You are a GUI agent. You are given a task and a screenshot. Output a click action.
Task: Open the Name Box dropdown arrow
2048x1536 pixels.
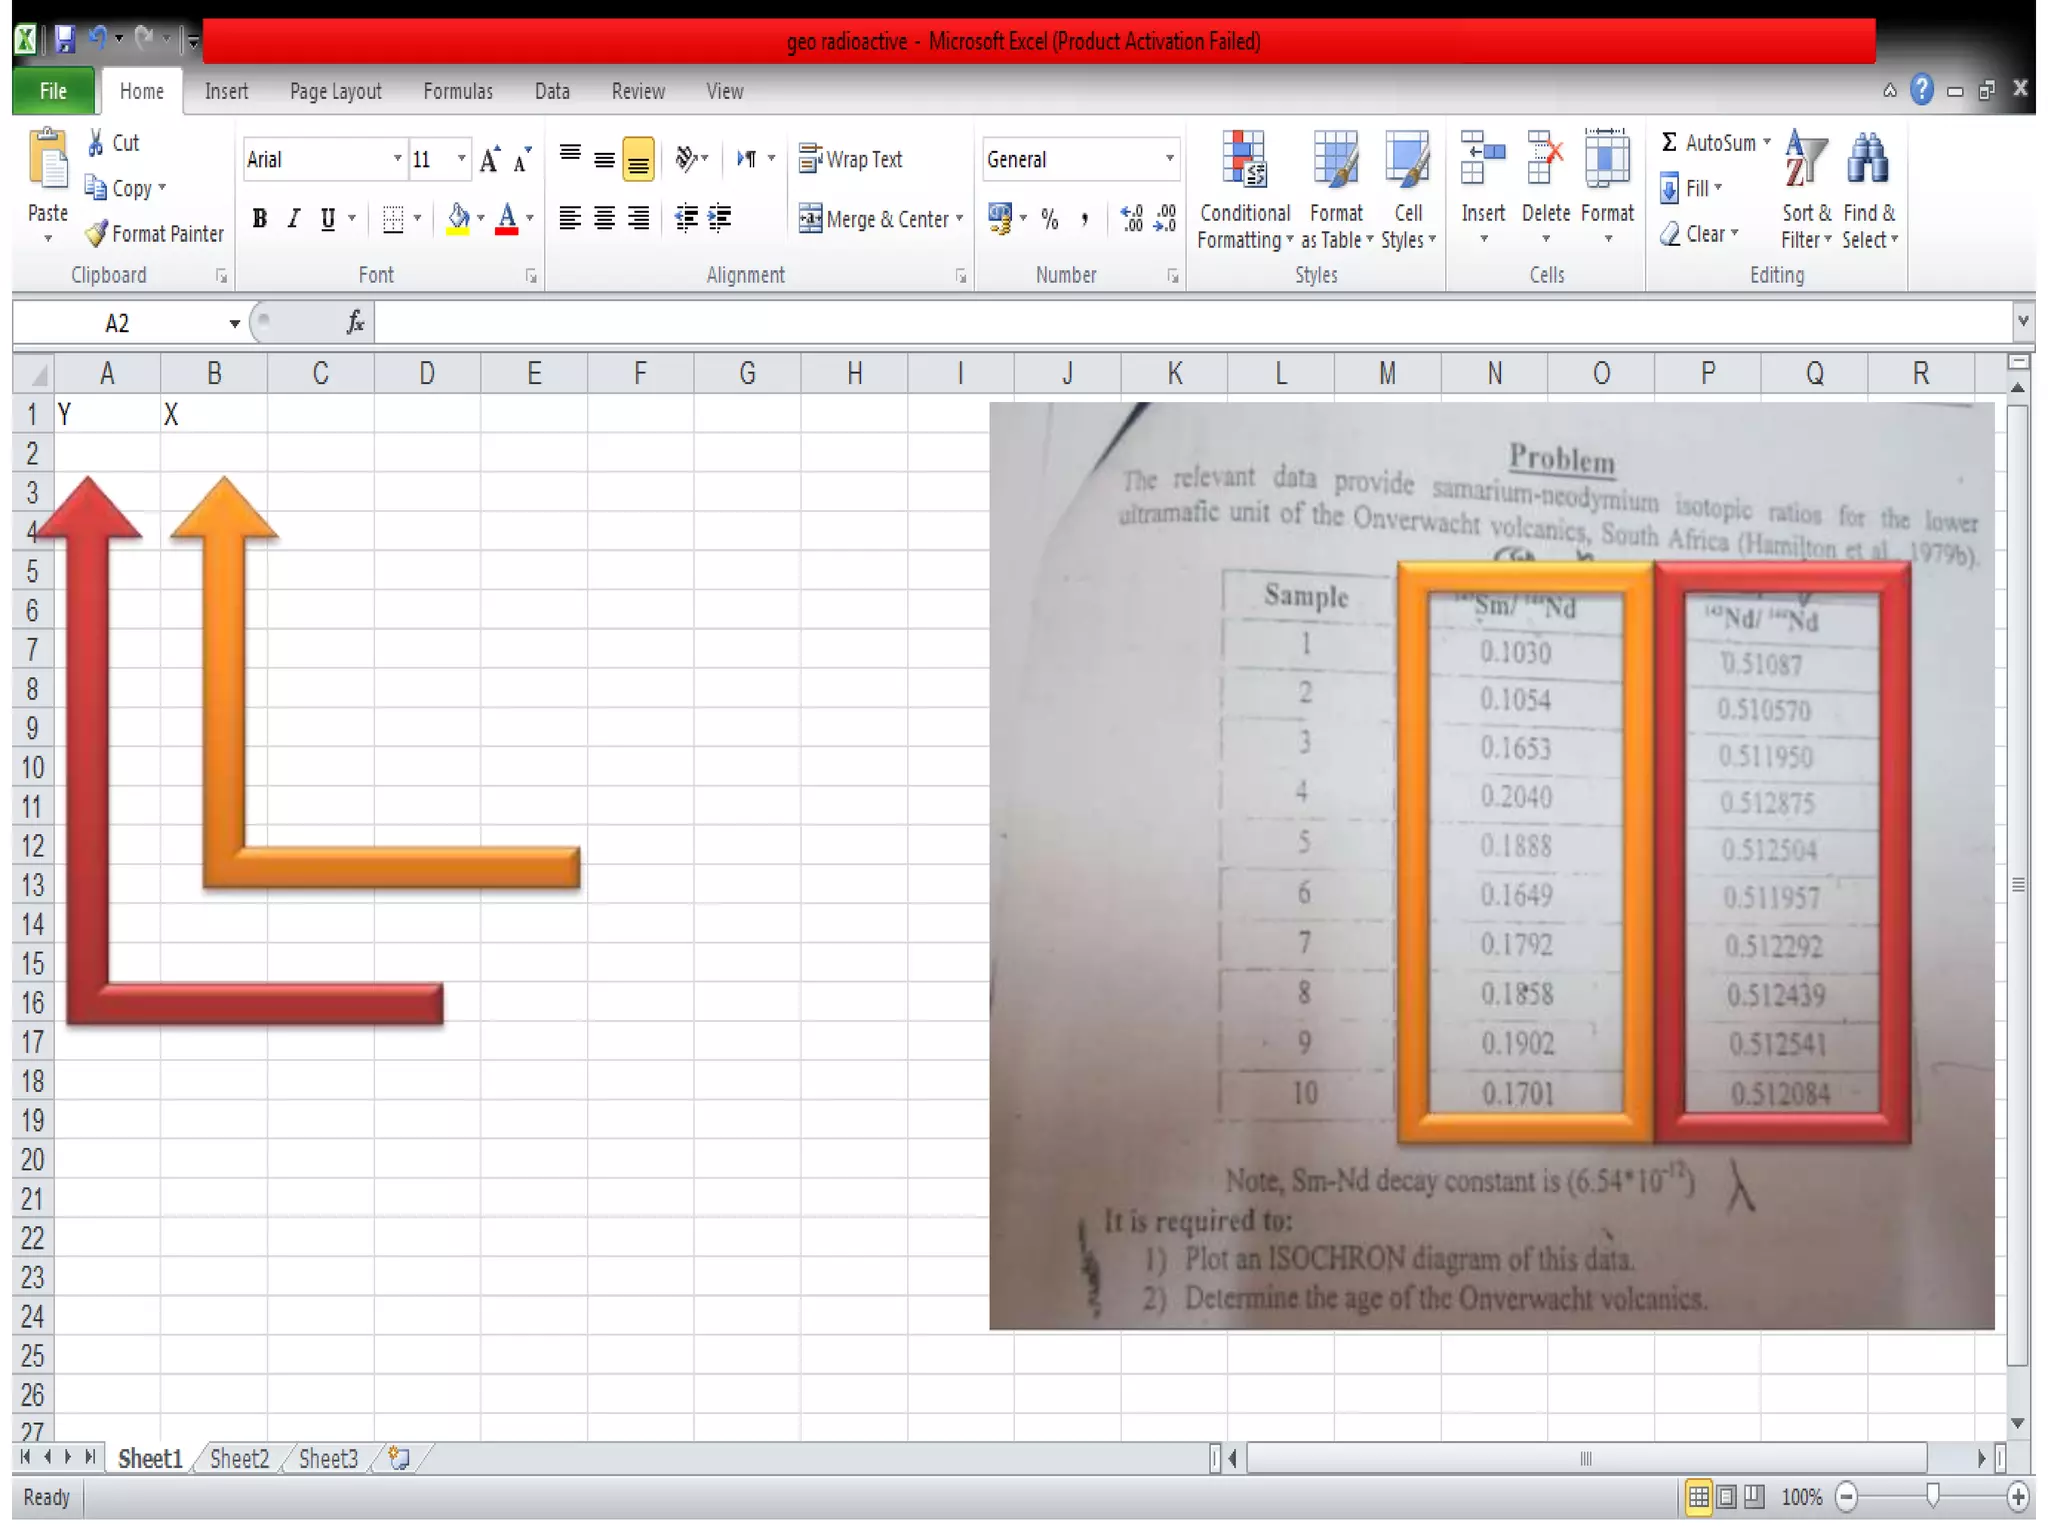click(234, 323)
